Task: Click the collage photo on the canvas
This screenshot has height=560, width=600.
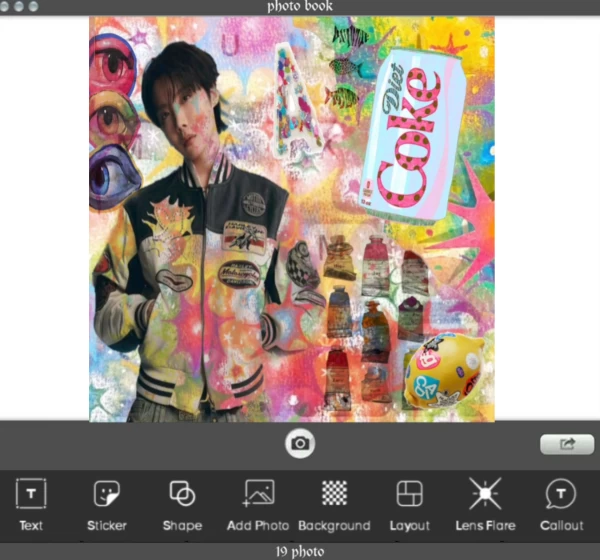Action: click(292, 219)
